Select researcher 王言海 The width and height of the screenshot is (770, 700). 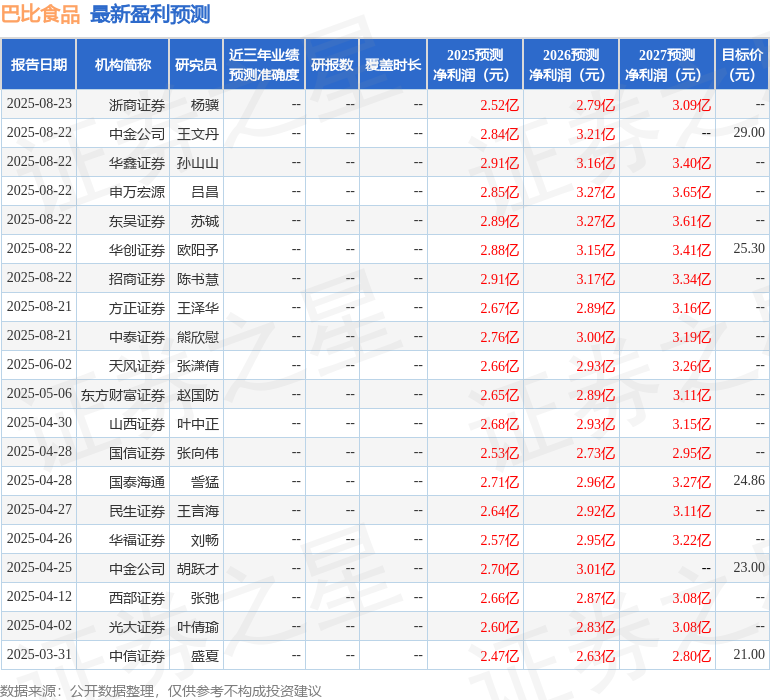coord(198,511)
